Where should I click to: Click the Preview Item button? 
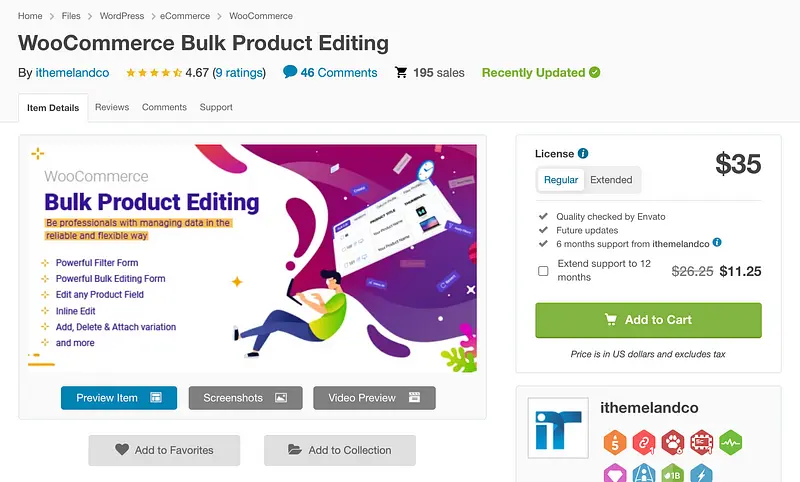118,398
